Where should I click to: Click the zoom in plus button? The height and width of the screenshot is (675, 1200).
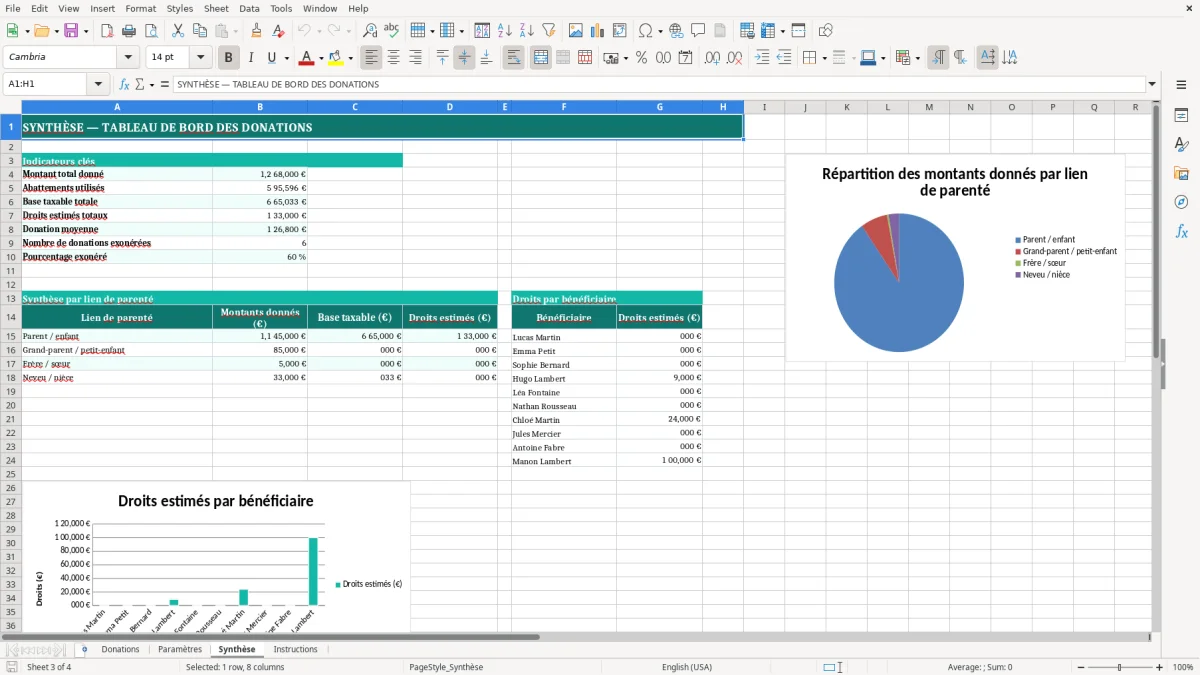[1159, 667]
